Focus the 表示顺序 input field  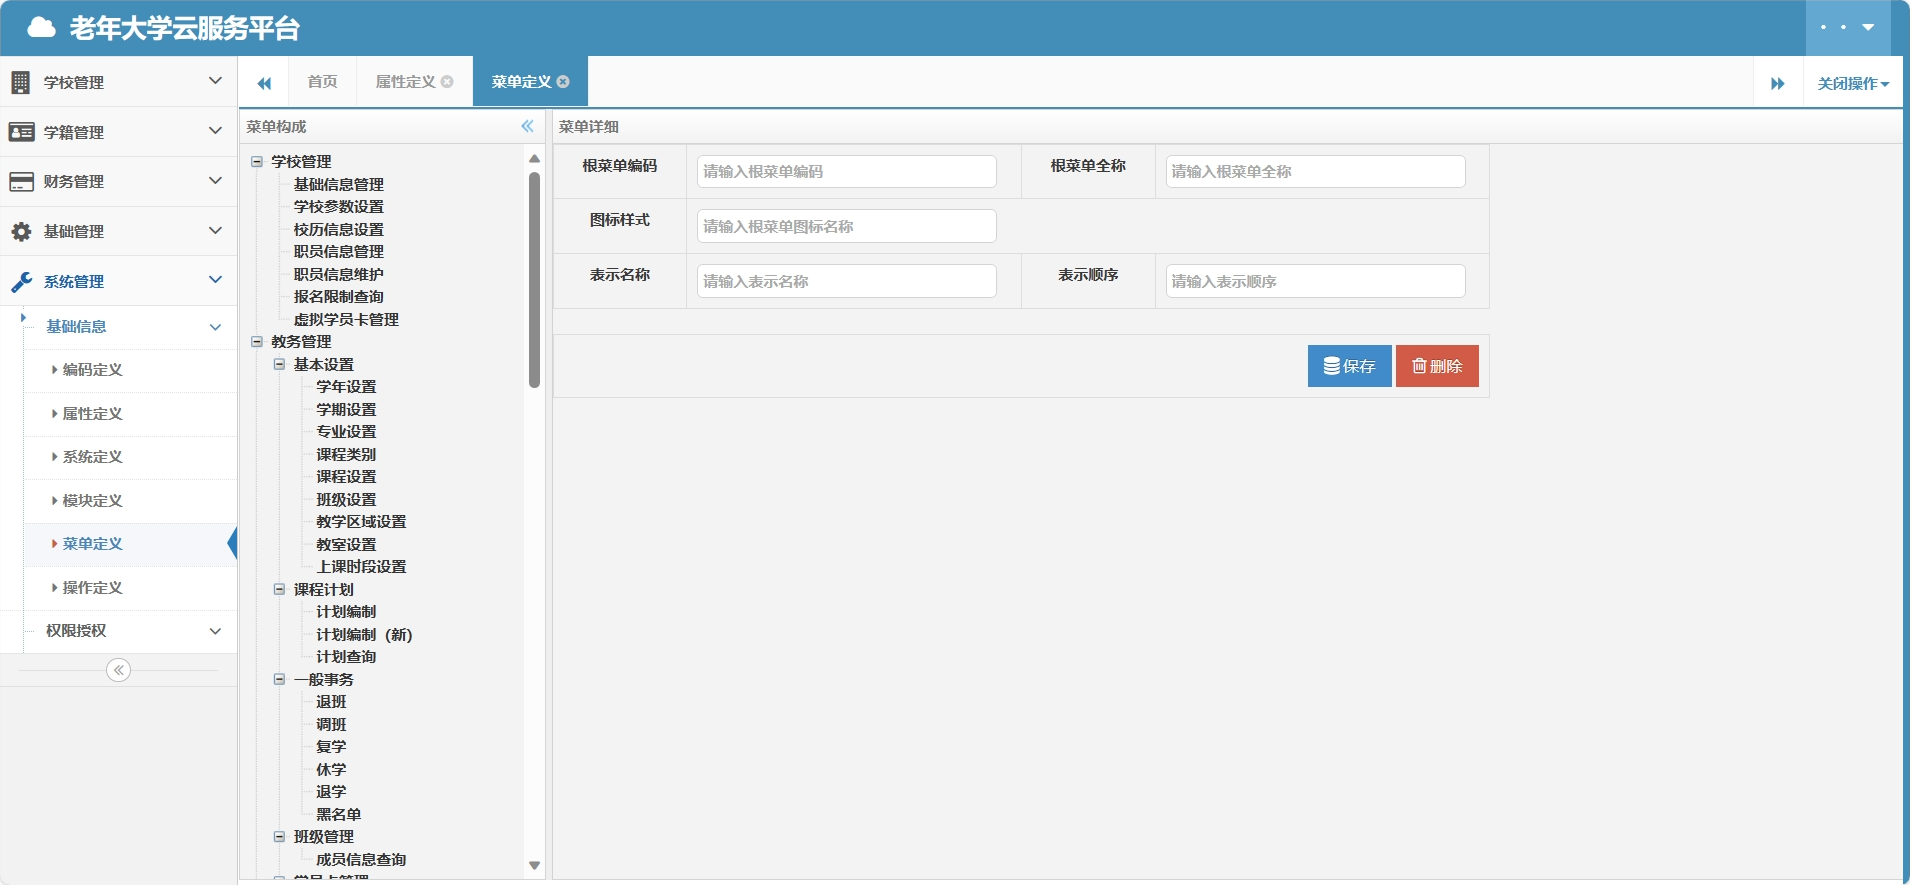click(1315, 281)
